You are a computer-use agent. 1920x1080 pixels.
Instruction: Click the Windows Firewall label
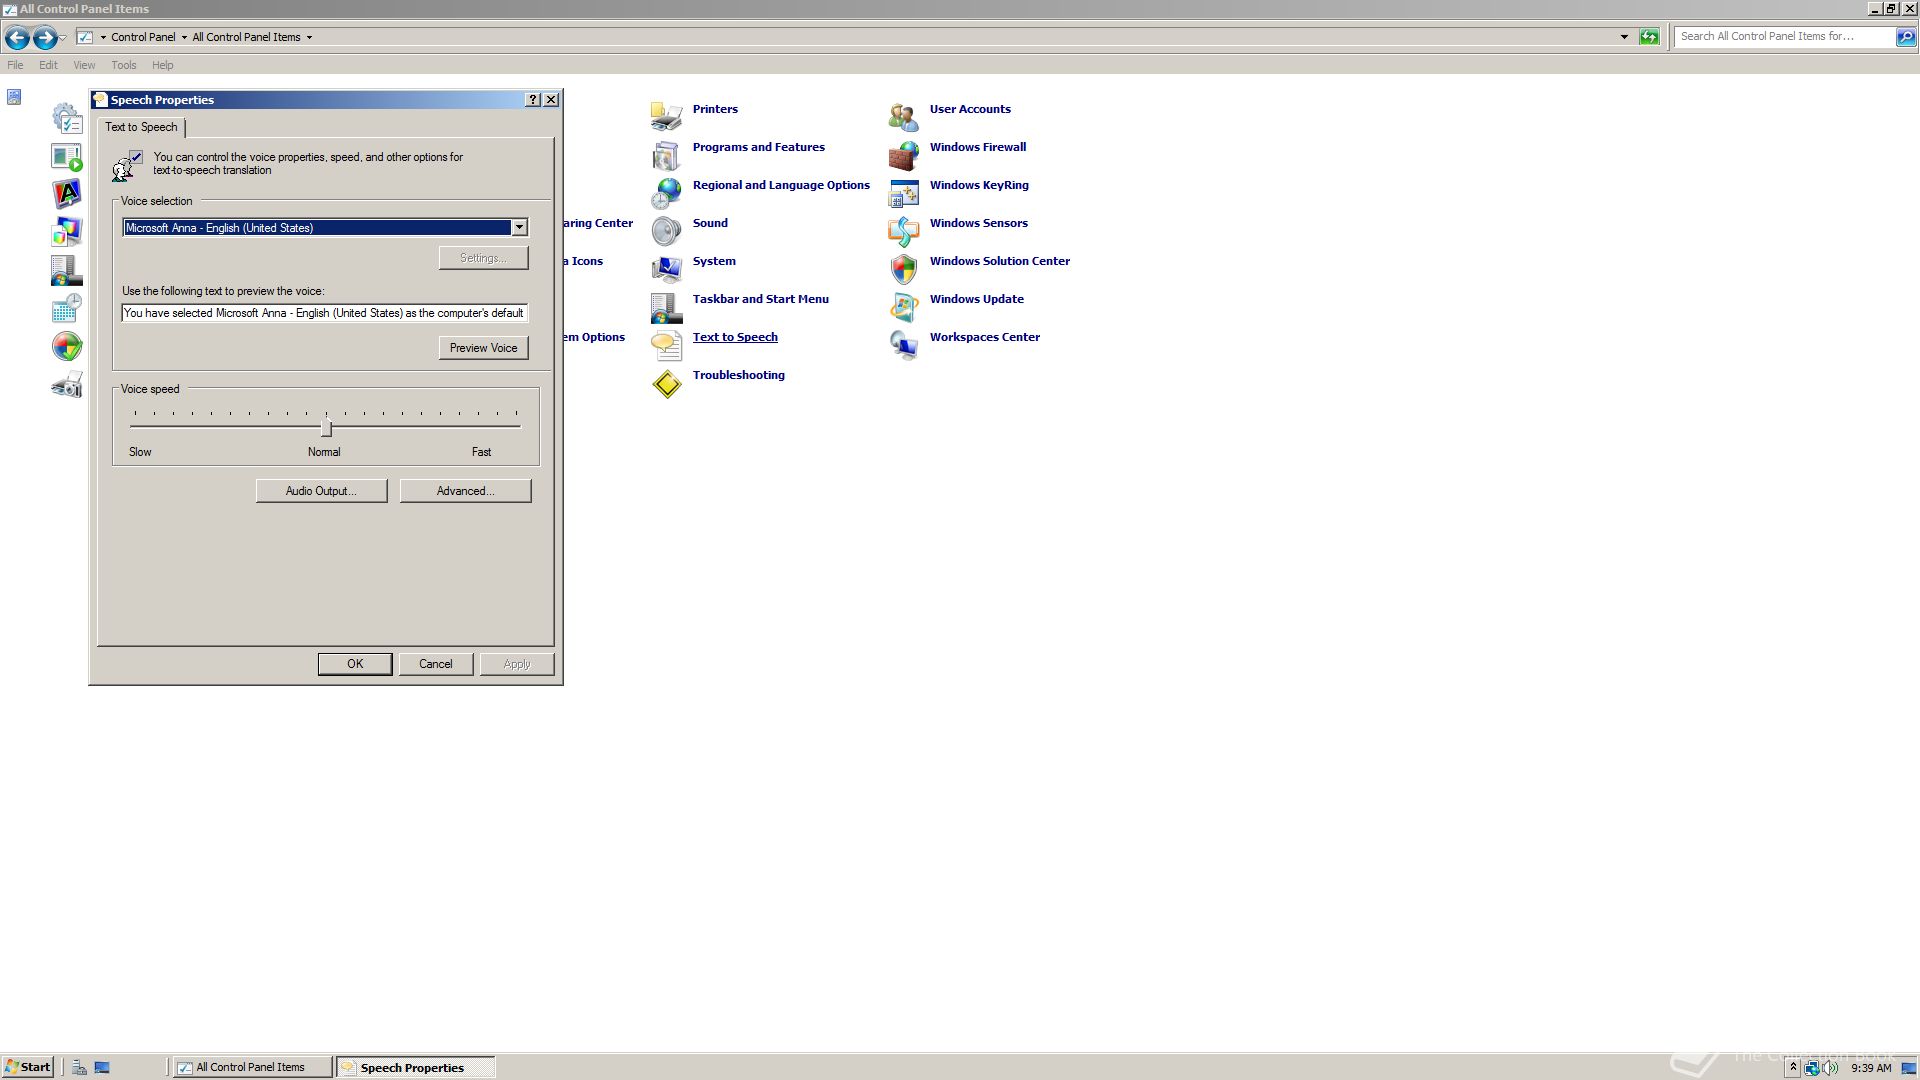(x=978, y=147)
